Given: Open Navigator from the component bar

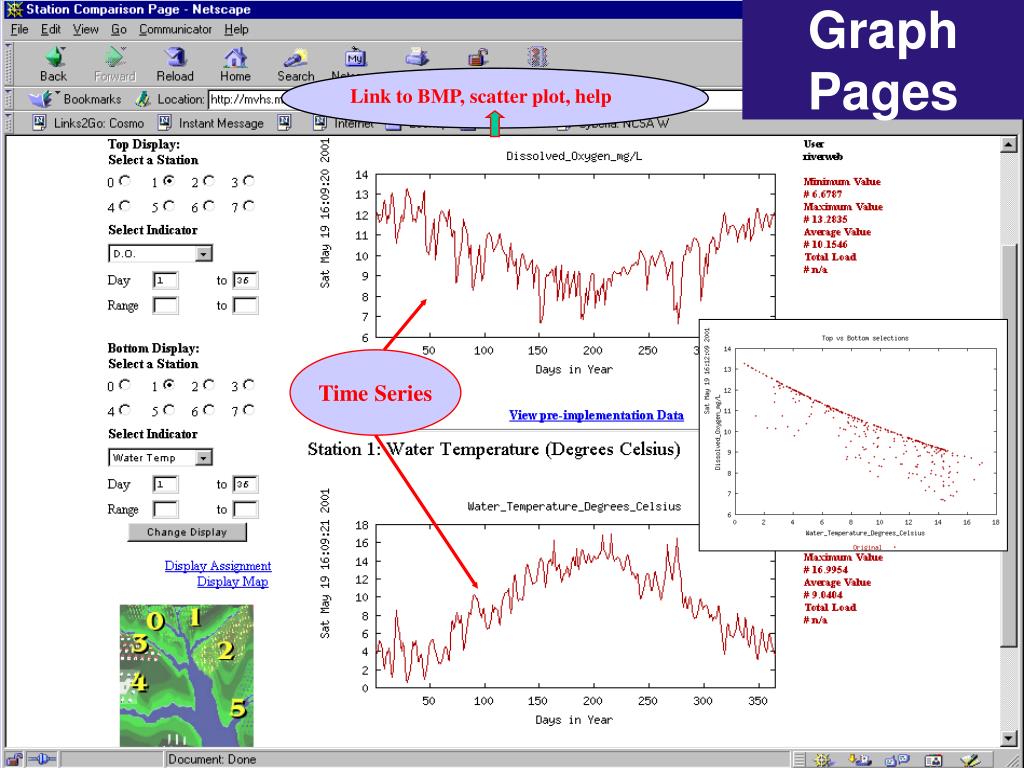Looking at the screenshot, I should (822, 760).
